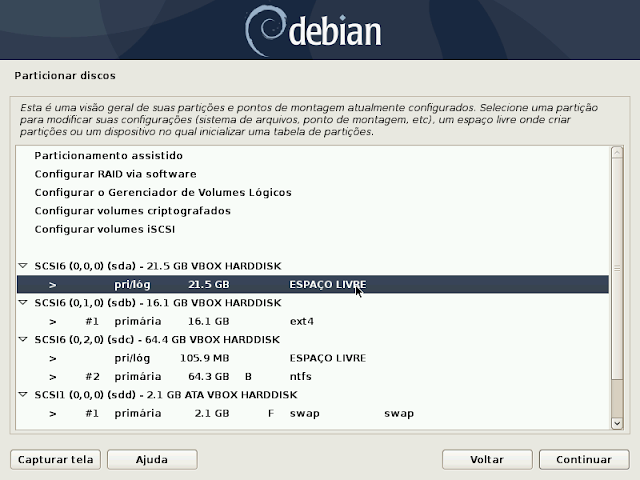Click the 'F' format flag on swap row
The height and width of the screenshot is (480, 640).
[x=271, y=413]
